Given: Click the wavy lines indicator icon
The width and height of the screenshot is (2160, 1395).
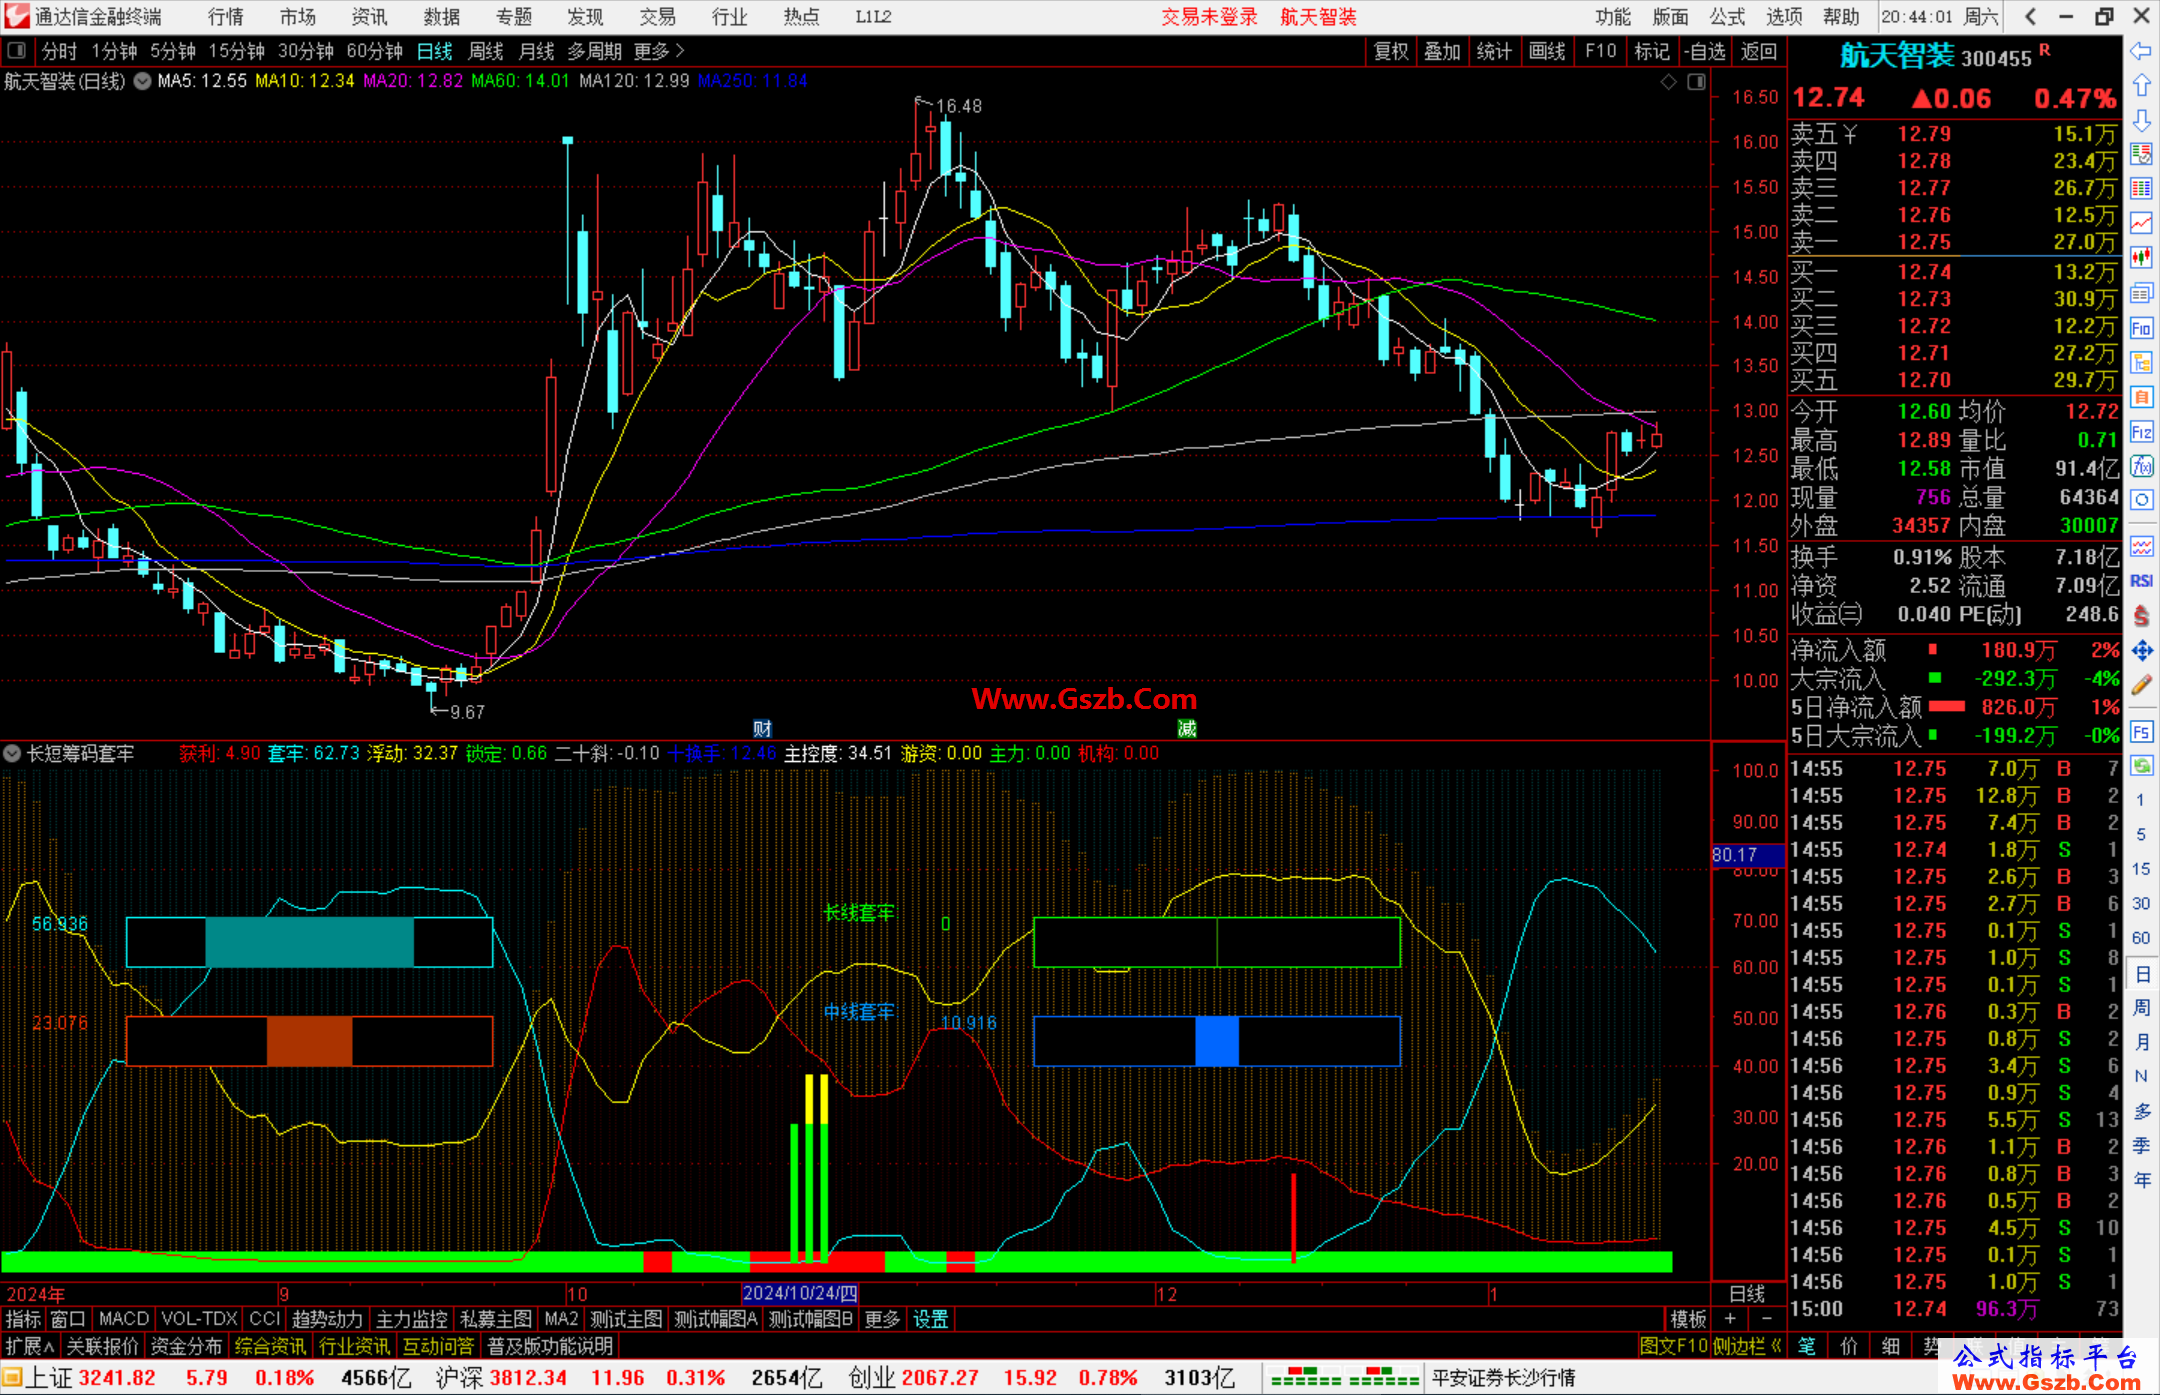Looking at the screenshot, I should [x=2141, y=546].
